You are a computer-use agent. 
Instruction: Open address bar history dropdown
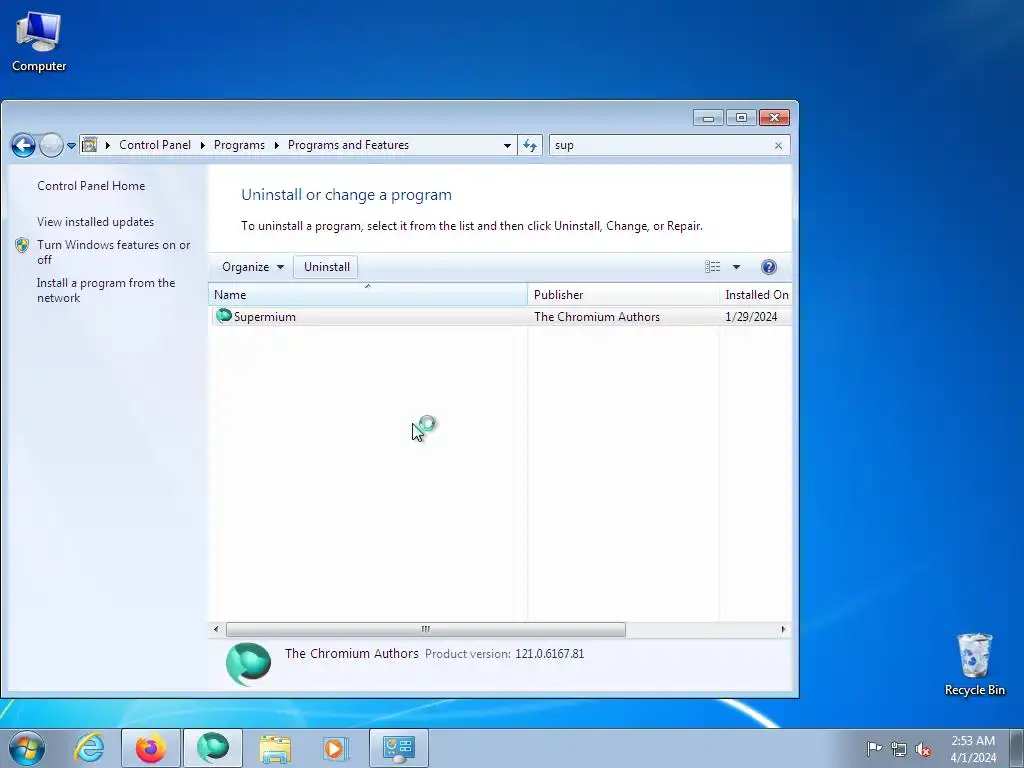[507, 146]
